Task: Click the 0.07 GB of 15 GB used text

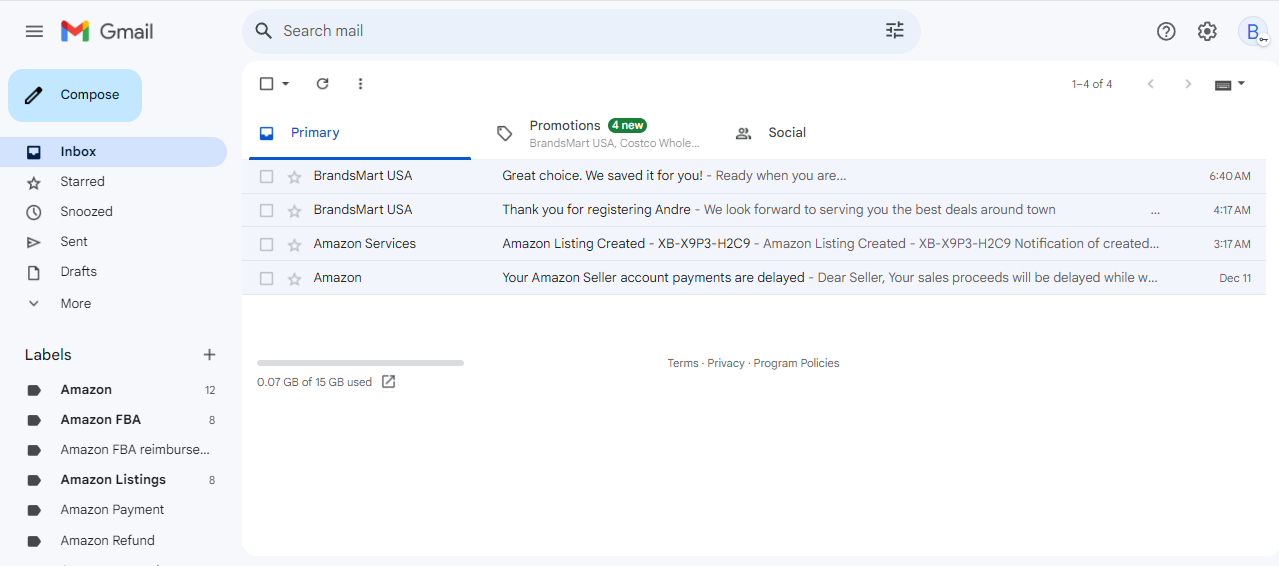Action: (x=314, y=382)
